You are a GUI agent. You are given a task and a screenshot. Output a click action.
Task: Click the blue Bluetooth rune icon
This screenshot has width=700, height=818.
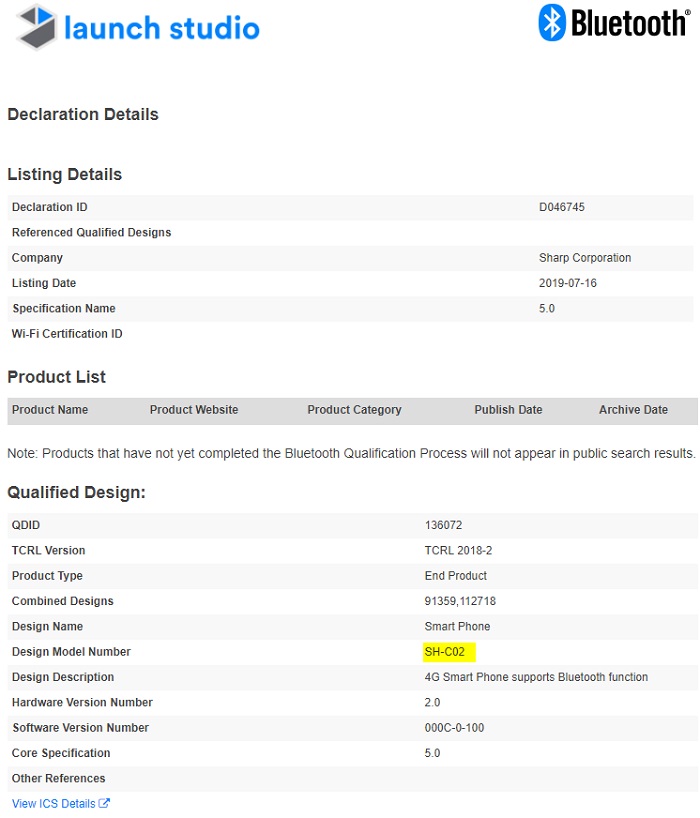click(x=552, y=23)
